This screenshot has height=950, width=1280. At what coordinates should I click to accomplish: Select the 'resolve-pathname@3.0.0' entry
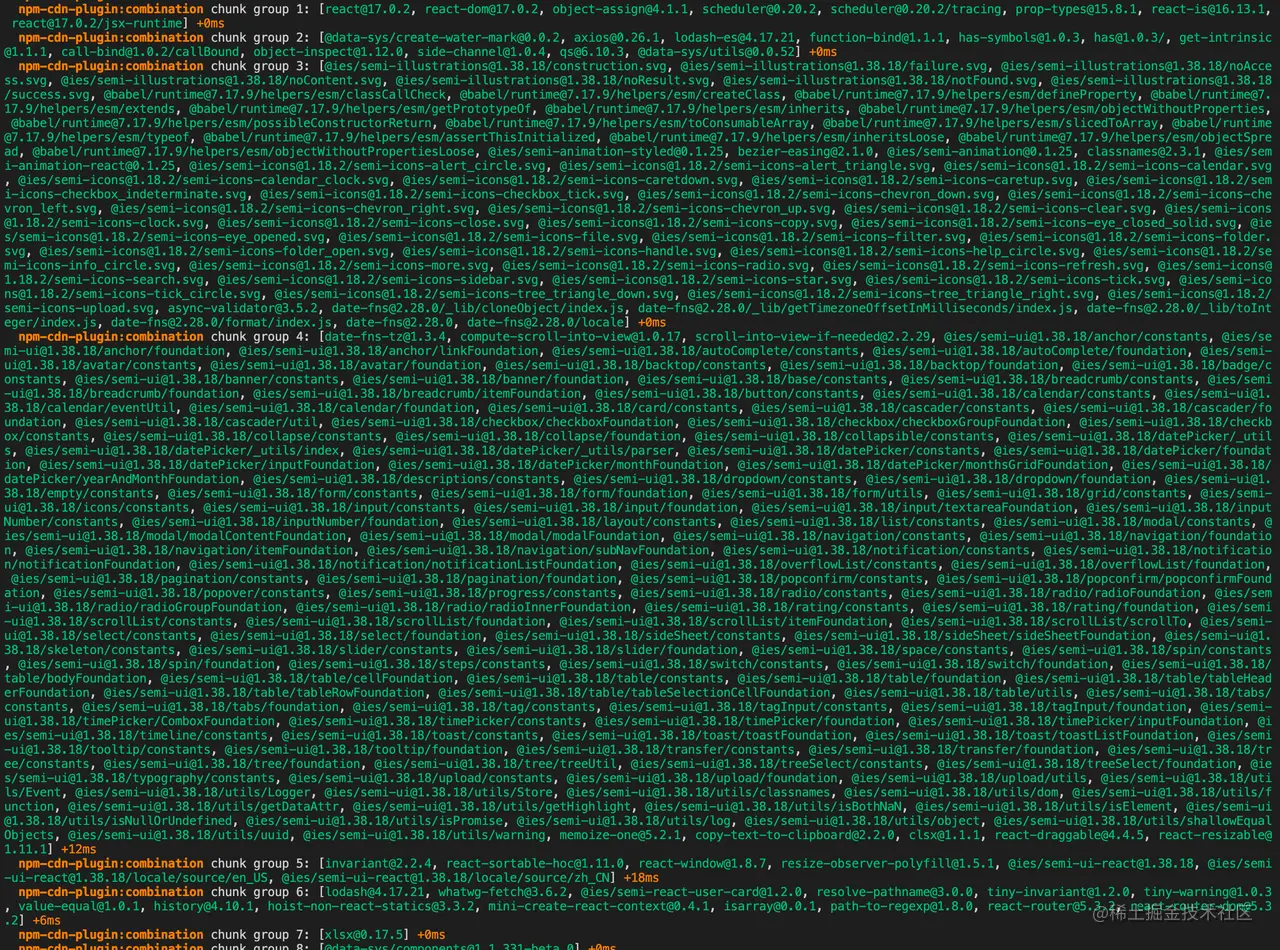(893, 892)
